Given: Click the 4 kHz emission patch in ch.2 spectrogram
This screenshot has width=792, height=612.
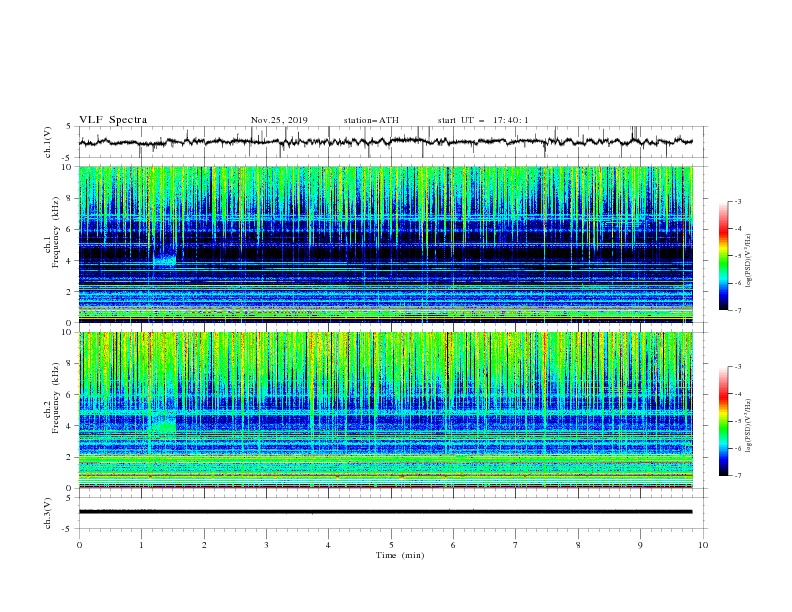Looking at the screenshot, I should pyautogui.click(x=163, y=423).
